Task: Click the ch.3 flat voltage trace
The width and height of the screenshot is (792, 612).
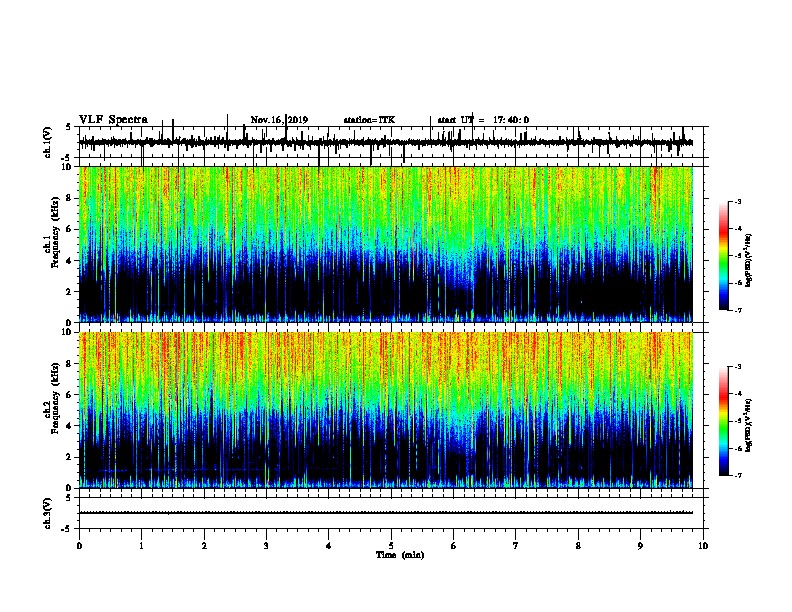Action: pos(385,513)
